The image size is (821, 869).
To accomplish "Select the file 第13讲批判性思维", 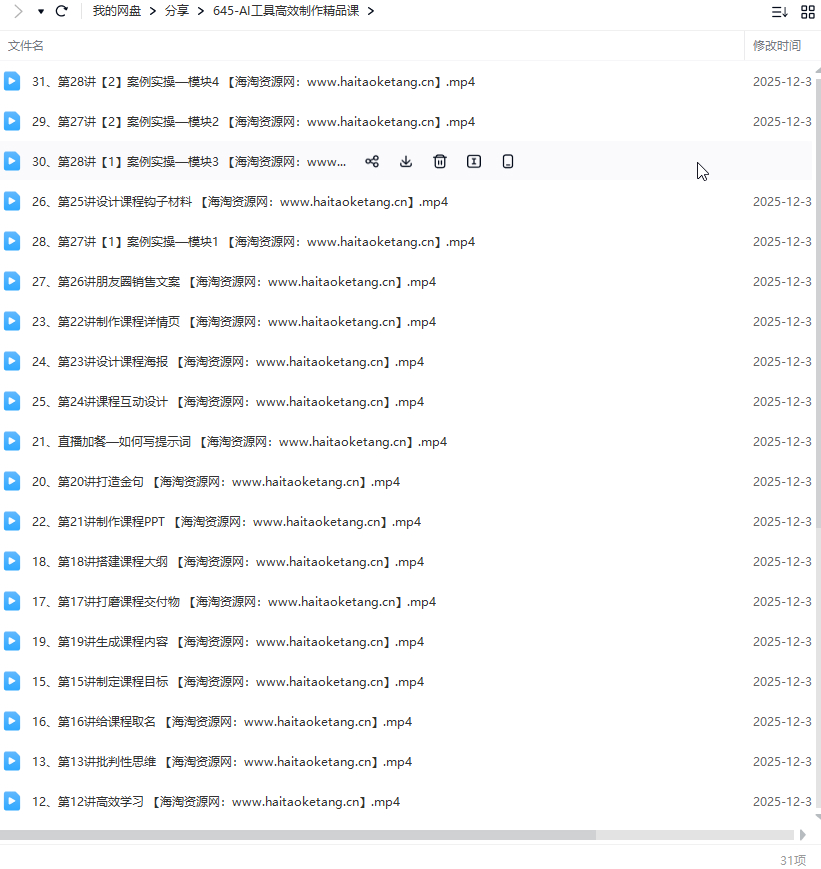I will pyautogui.click(x=221, y=762).
